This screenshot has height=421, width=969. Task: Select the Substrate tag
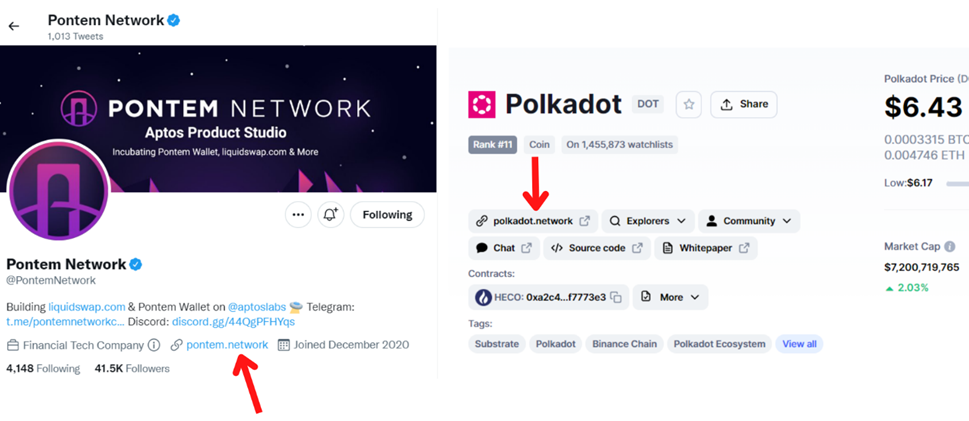pos(497,344)
